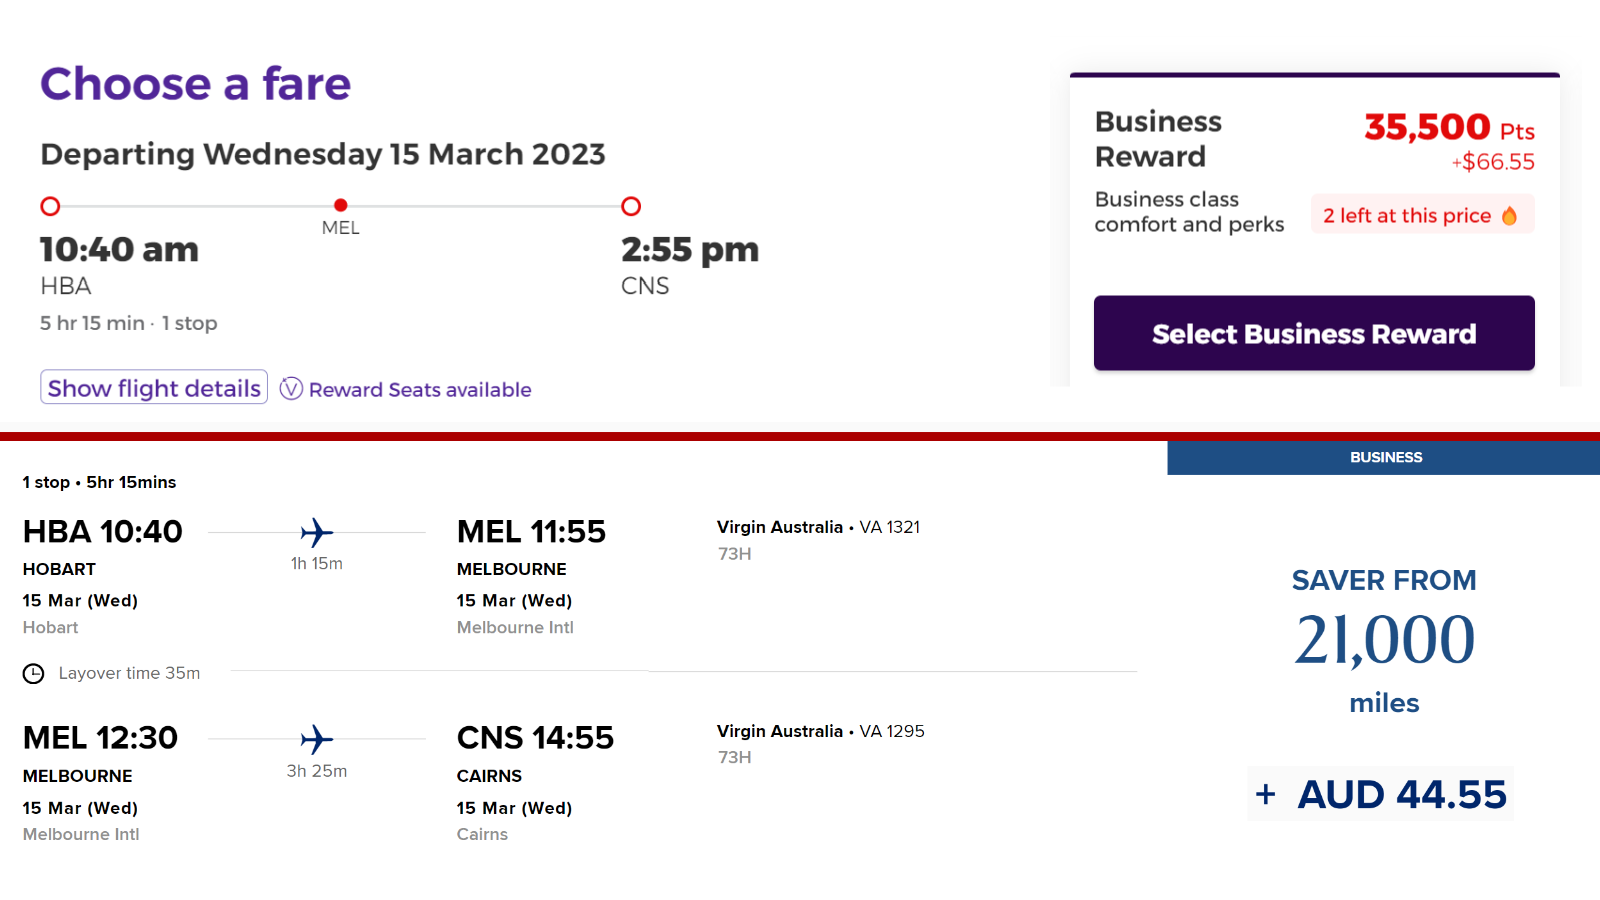Screen dimensions: 1600x900
Task: Click the plane icon on HBA–MEL leg
Action: point(317,532)
